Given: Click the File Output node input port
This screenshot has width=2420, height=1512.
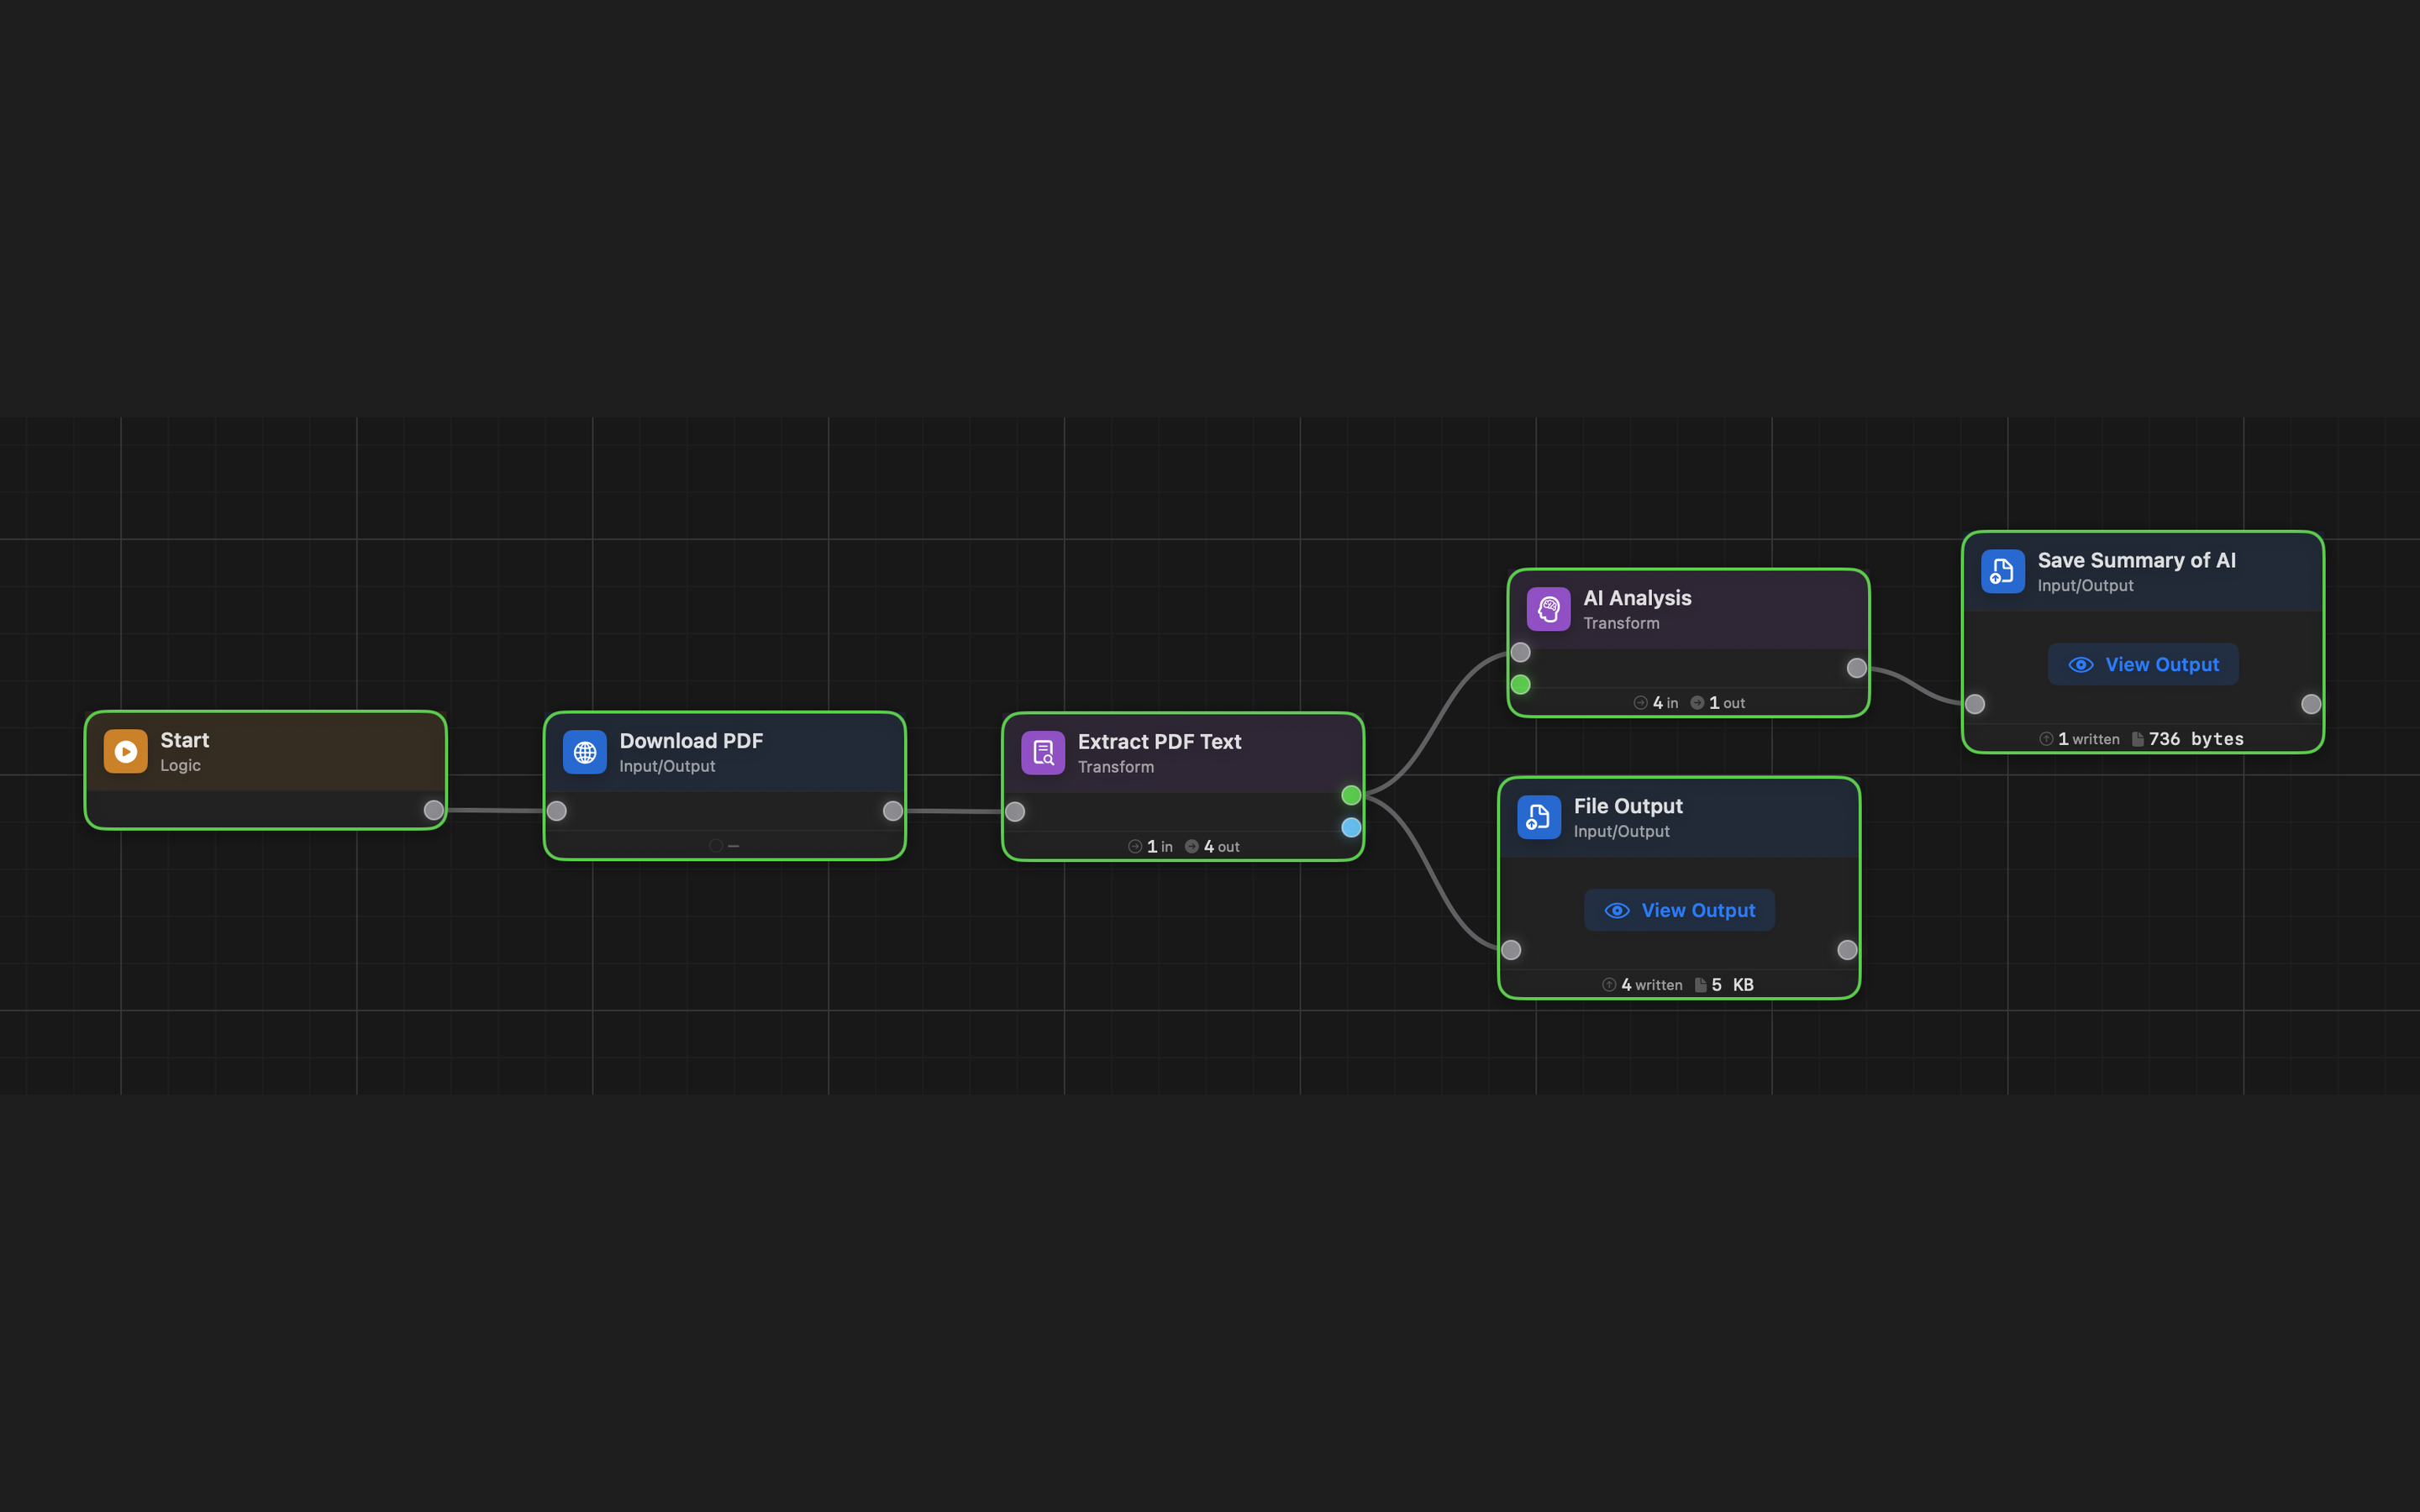Looking at the screenshot, I should 1511,950.
